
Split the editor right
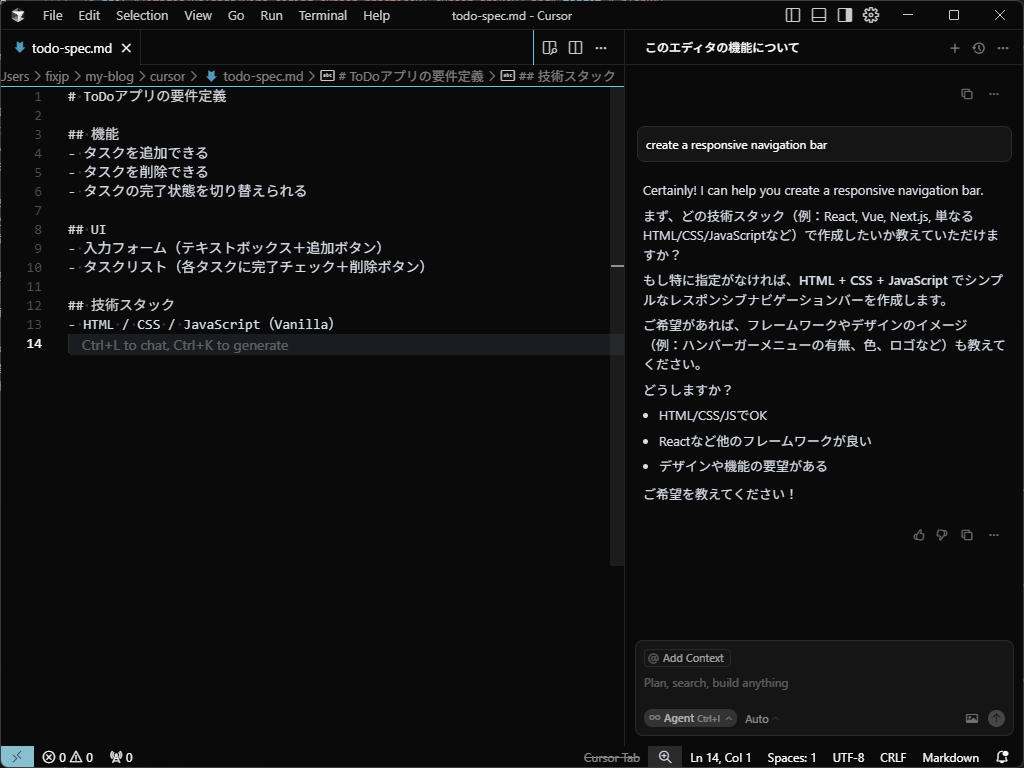(575, 48)
